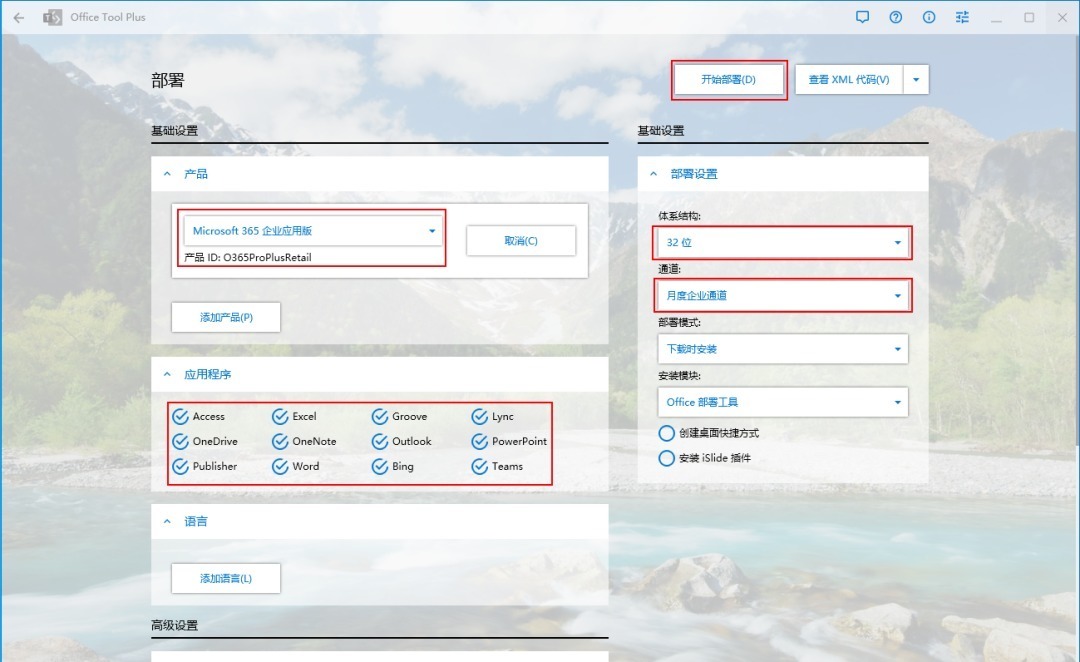Open the help question mark icon
The width and height of the screenshot is (1080, 662).
(896, 17)
